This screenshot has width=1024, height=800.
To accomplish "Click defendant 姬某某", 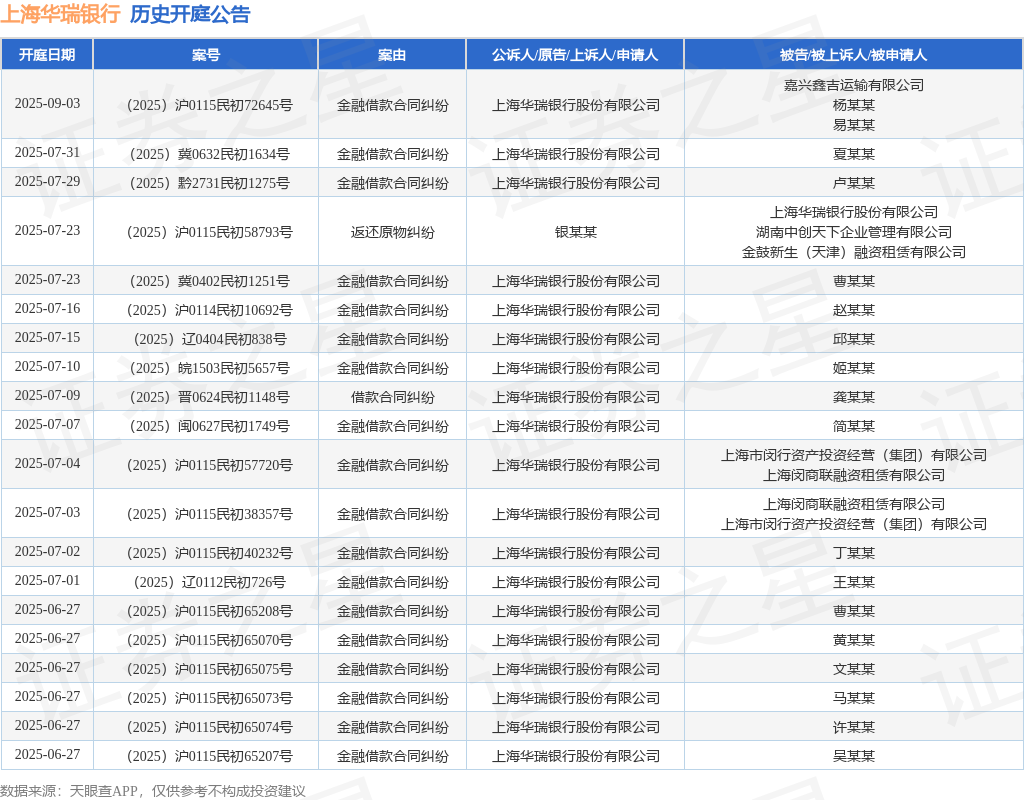I will pos(854,368).
